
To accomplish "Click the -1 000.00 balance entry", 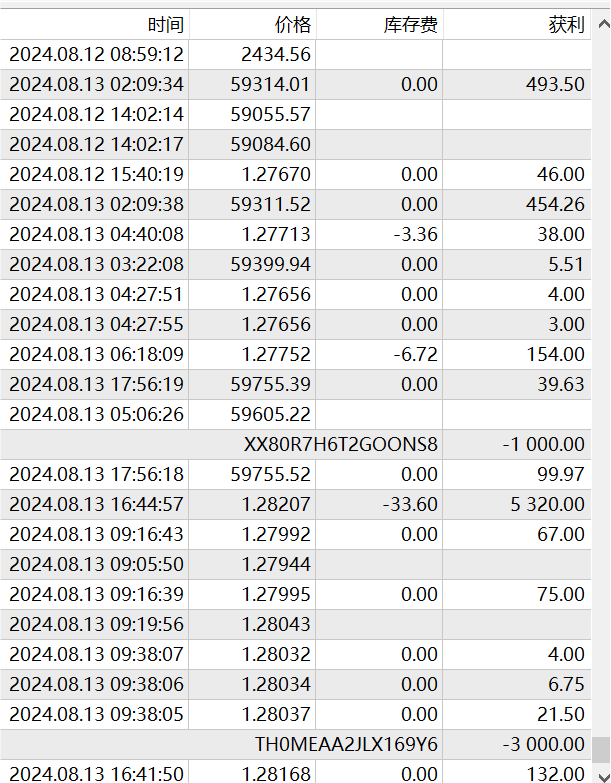I will (545, 445).
